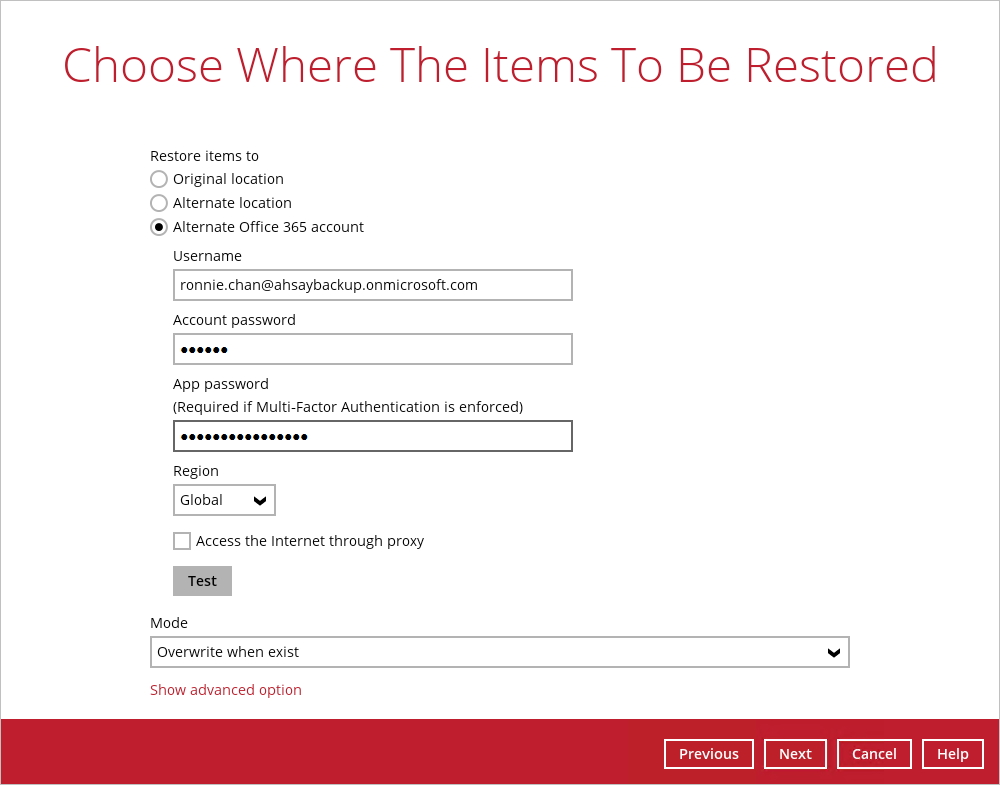Viewport: 1000px width, 785px height.
Task: Click into the App password field
Action: [372, 436]
